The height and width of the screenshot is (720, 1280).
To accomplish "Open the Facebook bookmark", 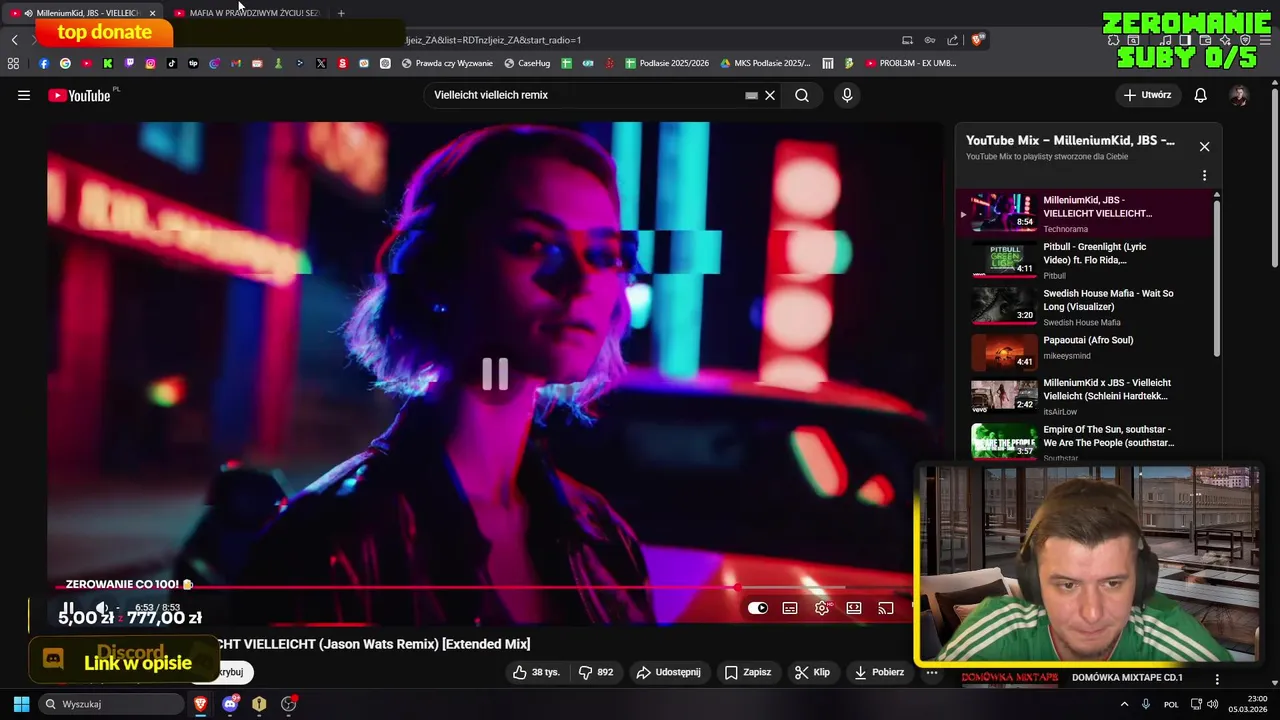I will 44,63.
